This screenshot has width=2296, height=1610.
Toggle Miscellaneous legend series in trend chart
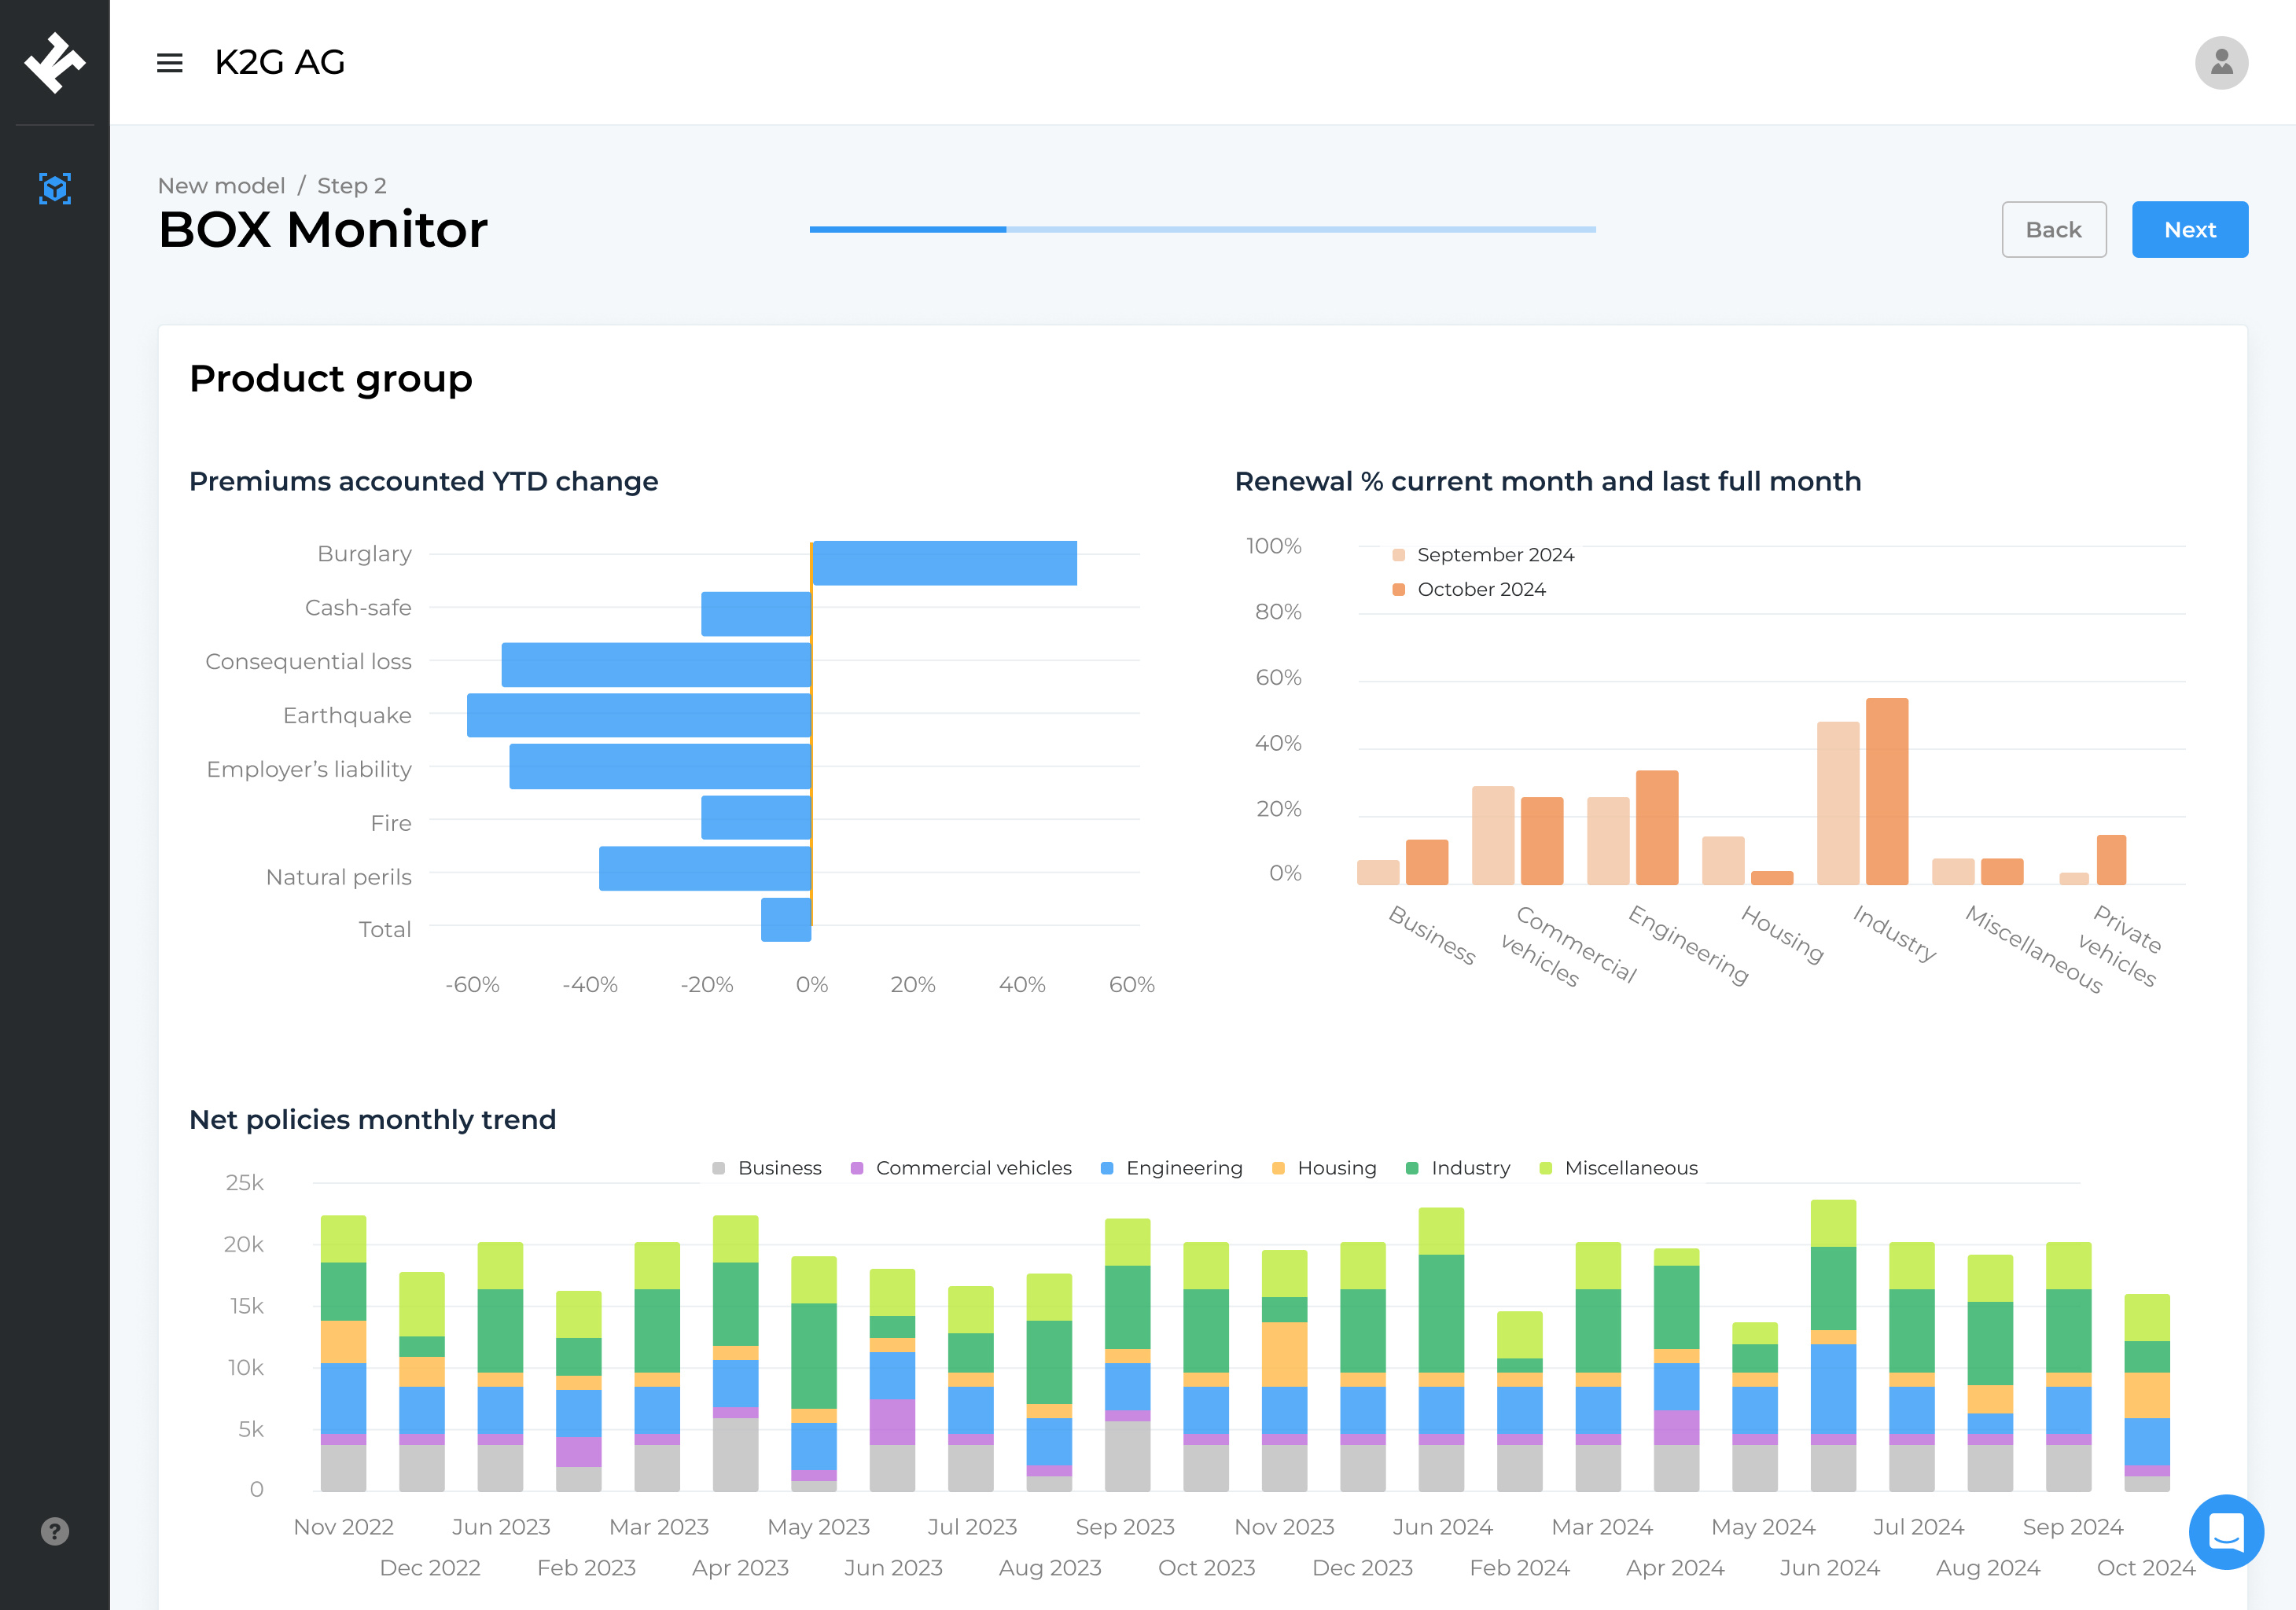point(1618,1168)
